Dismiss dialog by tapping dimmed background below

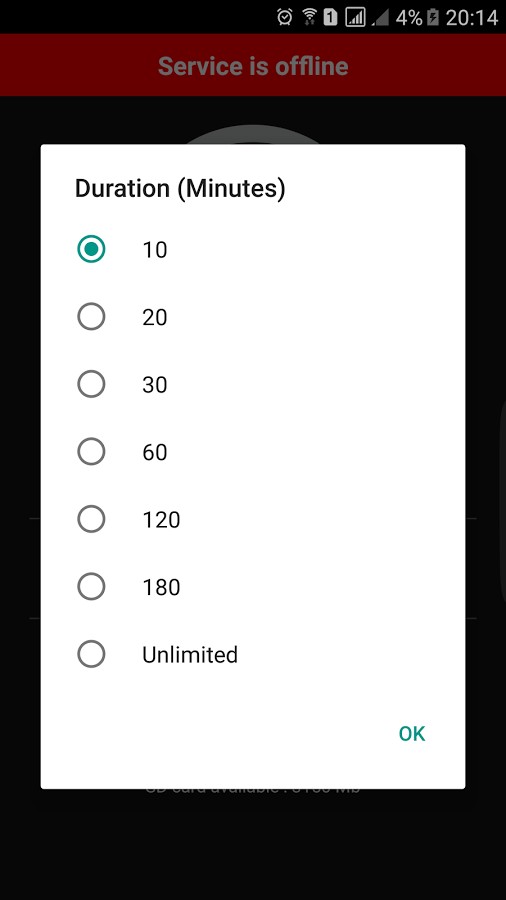click(x=253, y=844)
